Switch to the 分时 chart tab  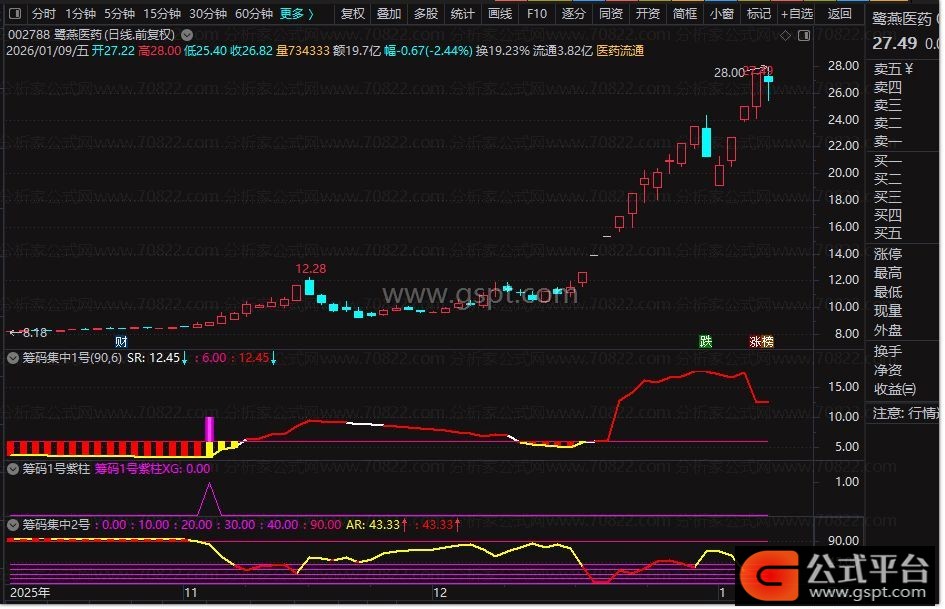click(x=43, y=14)
